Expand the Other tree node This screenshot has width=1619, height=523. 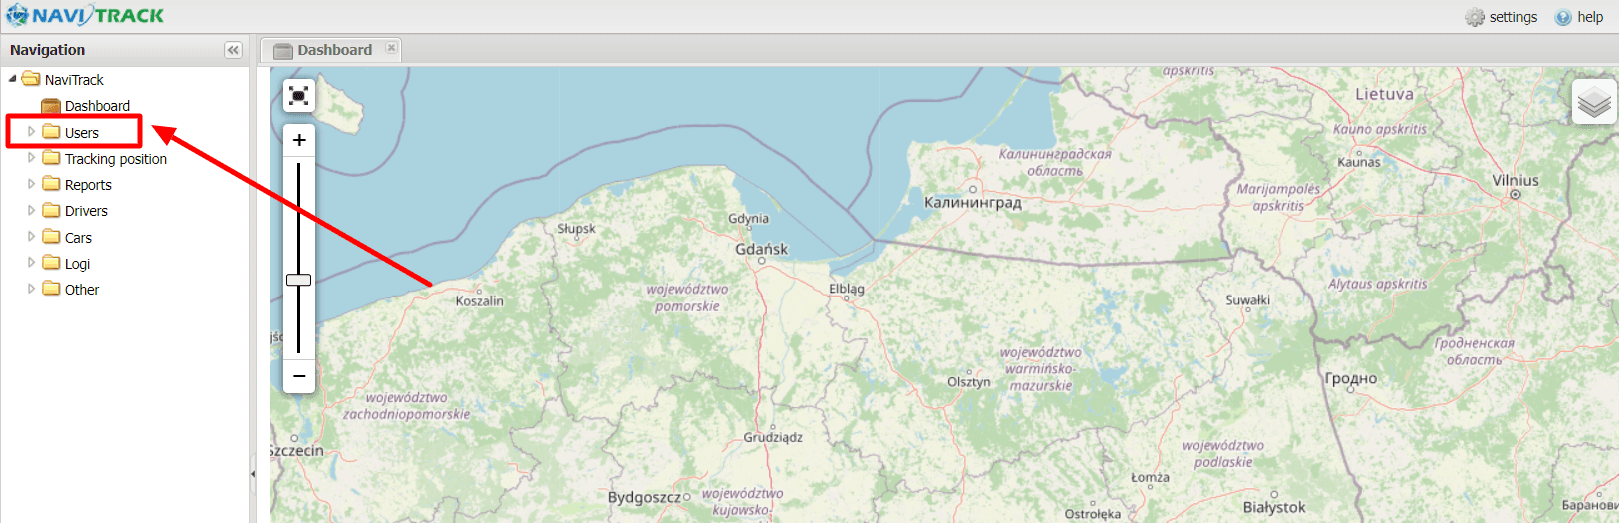(31, 288)
